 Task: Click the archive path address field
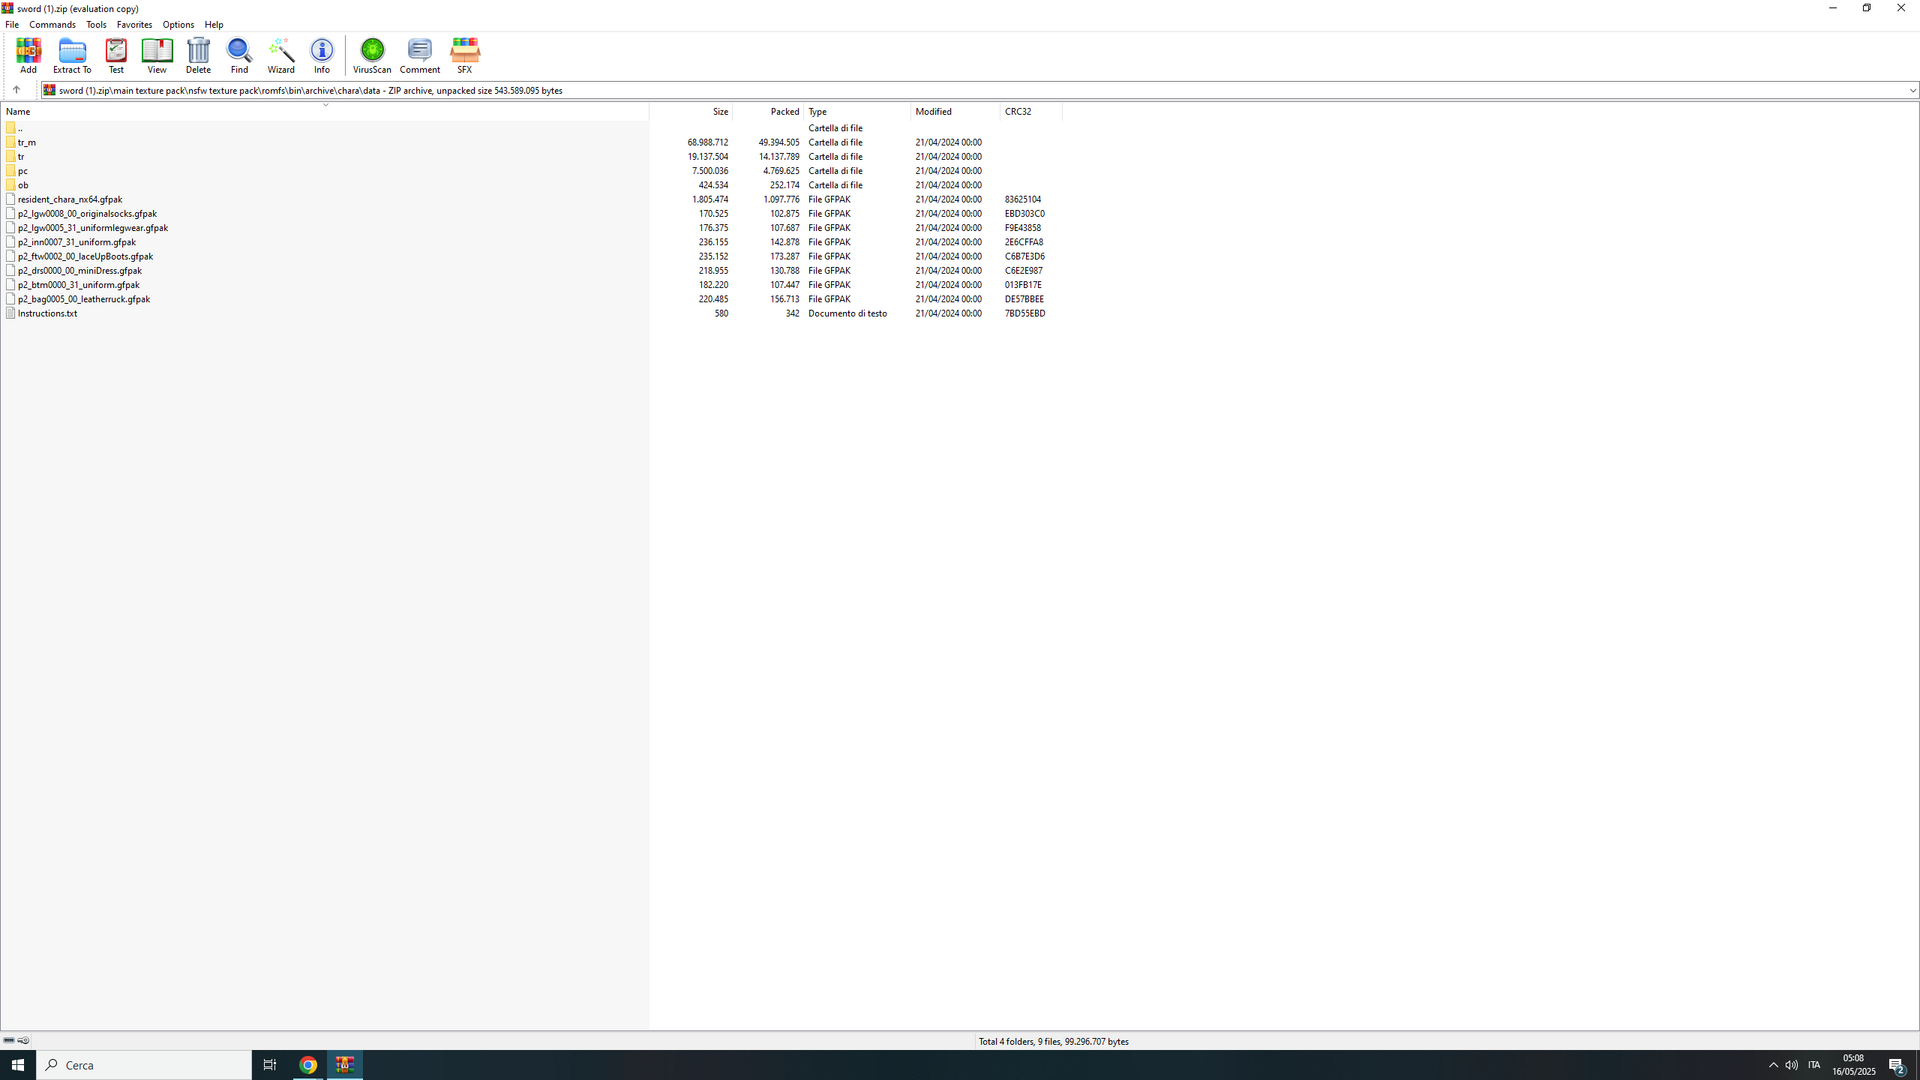pos(980,90)
